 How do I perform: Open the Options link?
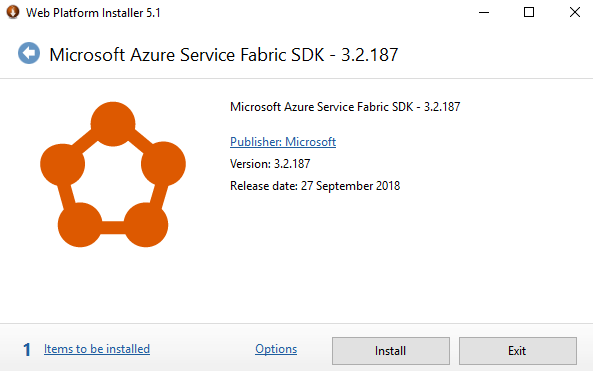(x=276, y=349)
